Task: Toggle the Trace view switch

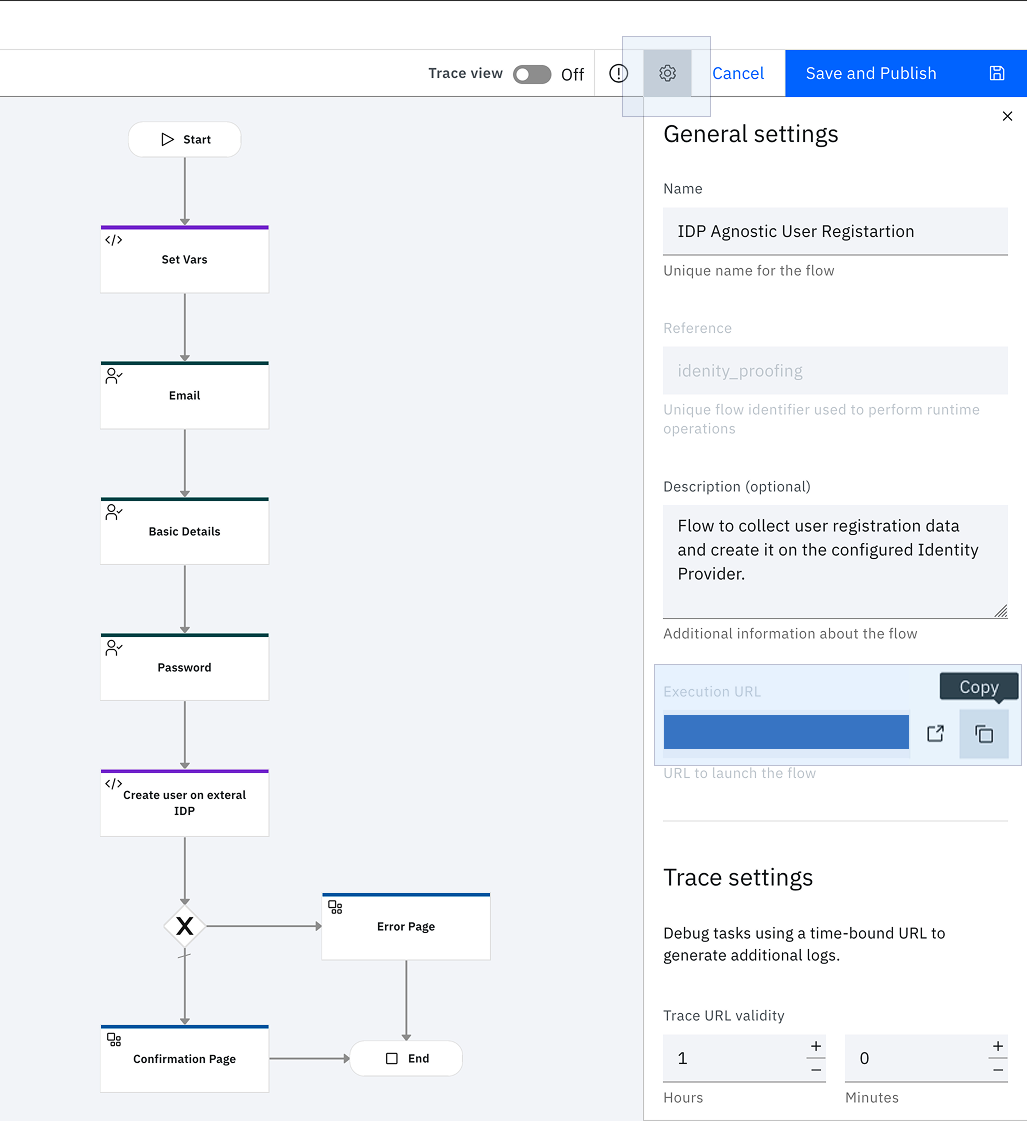Action: pyautogui.click(x=532, y=74)
